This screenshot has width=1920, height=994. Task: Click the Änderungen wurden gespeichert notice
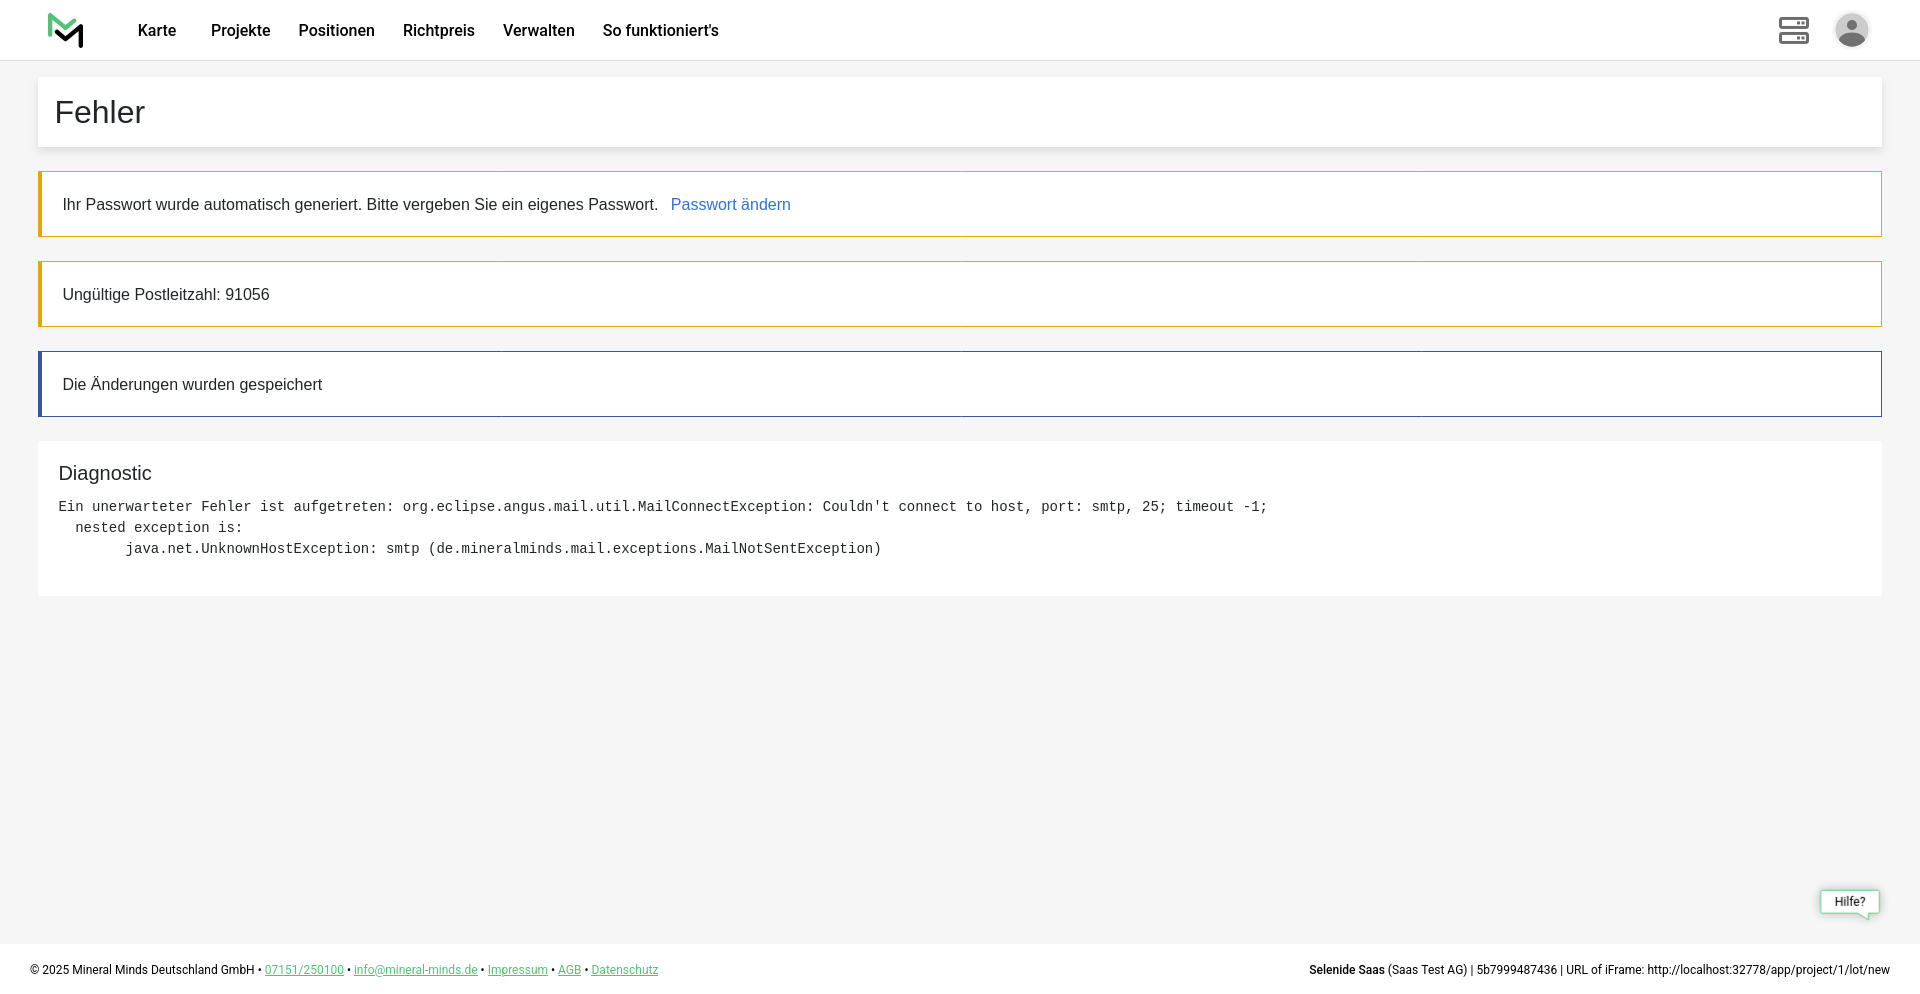pyautogui.click(x=192, y=385)
